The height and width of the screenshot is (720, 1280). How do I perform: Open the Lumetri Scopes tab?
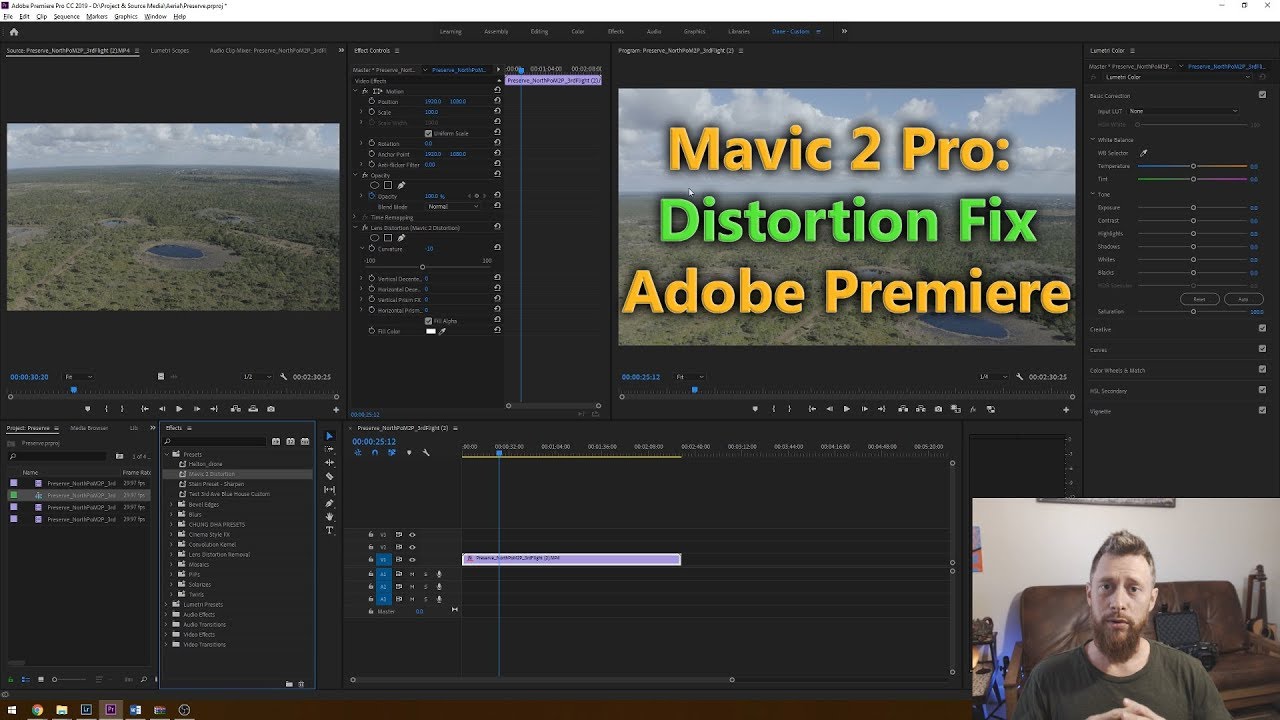[x=170, y=50]
